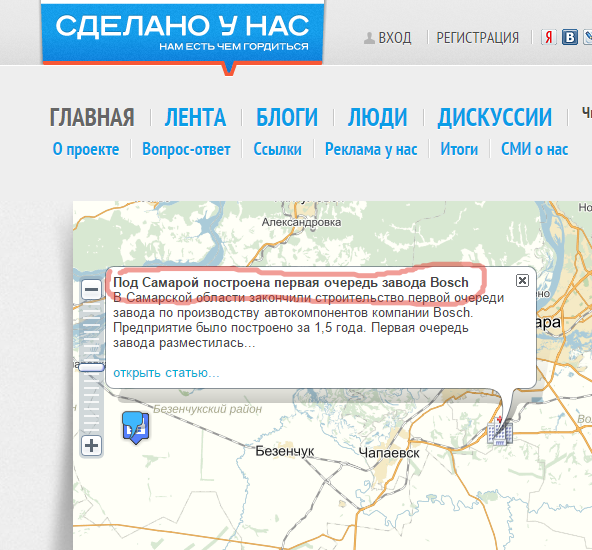Click the Безенчук label on map
The width and height of the screenshot is (592, 550).
(285, 451)
